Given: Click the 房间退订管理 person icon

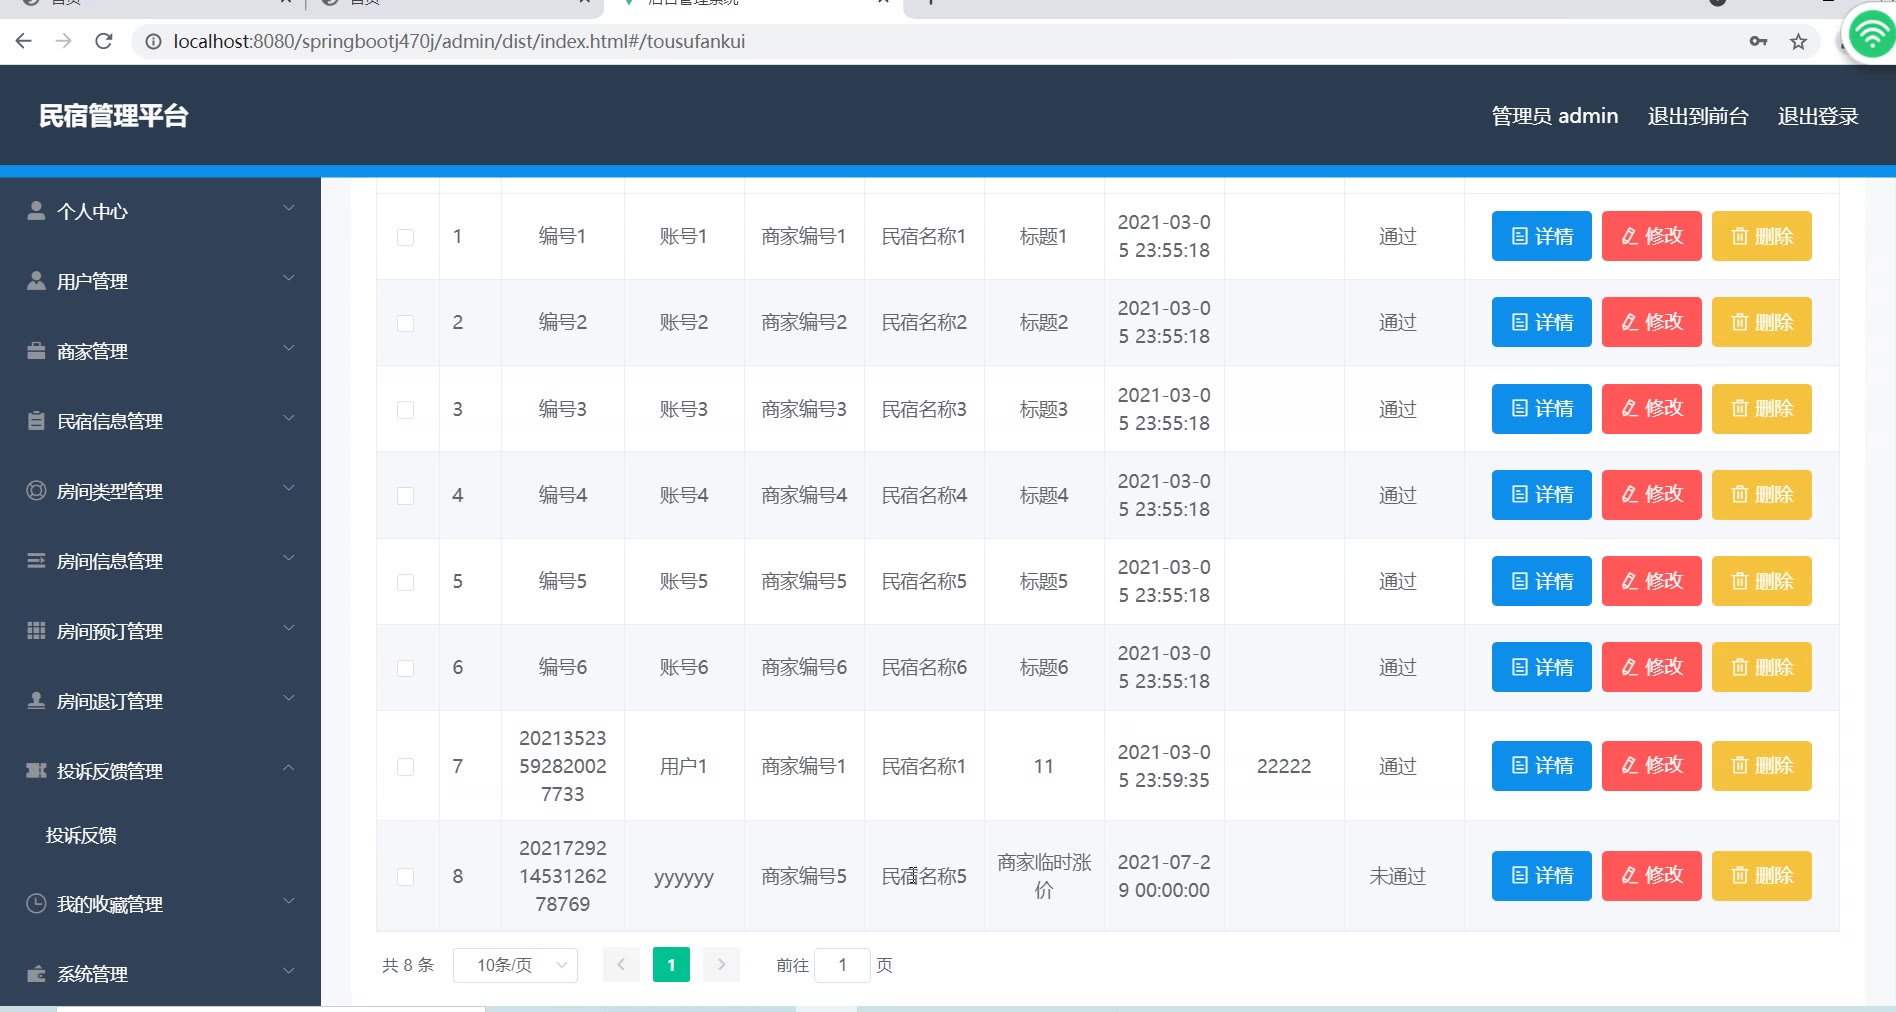Looking at the screenshot, I should click(x=36, y=700).
